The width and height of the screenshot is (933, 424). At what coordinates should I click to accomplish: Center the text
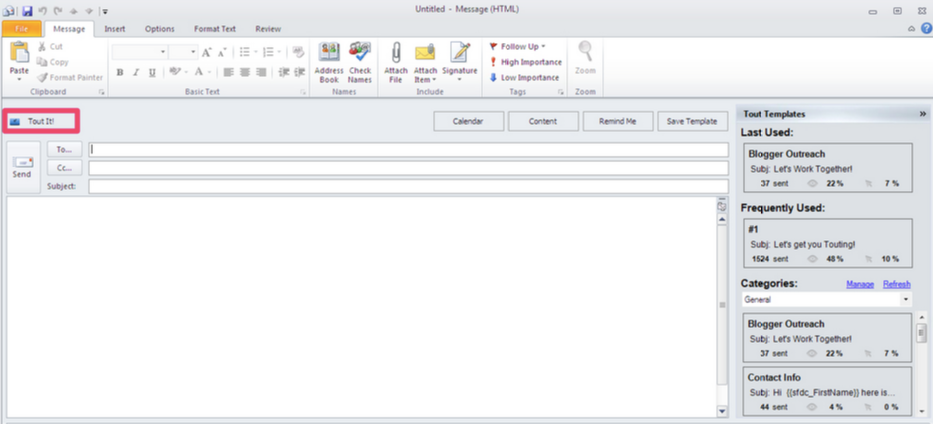(245, 73)
